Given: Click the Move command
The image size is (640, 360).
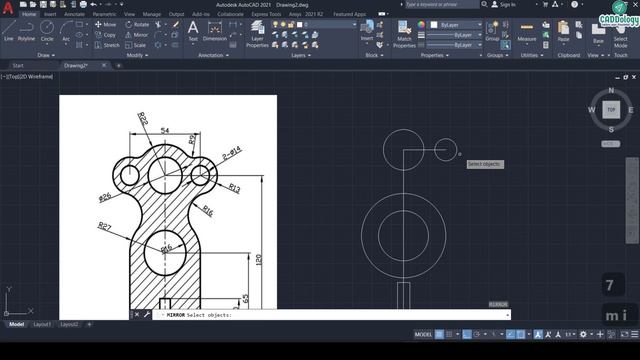Looking at the screenshot, I should (x=106, y=24).
